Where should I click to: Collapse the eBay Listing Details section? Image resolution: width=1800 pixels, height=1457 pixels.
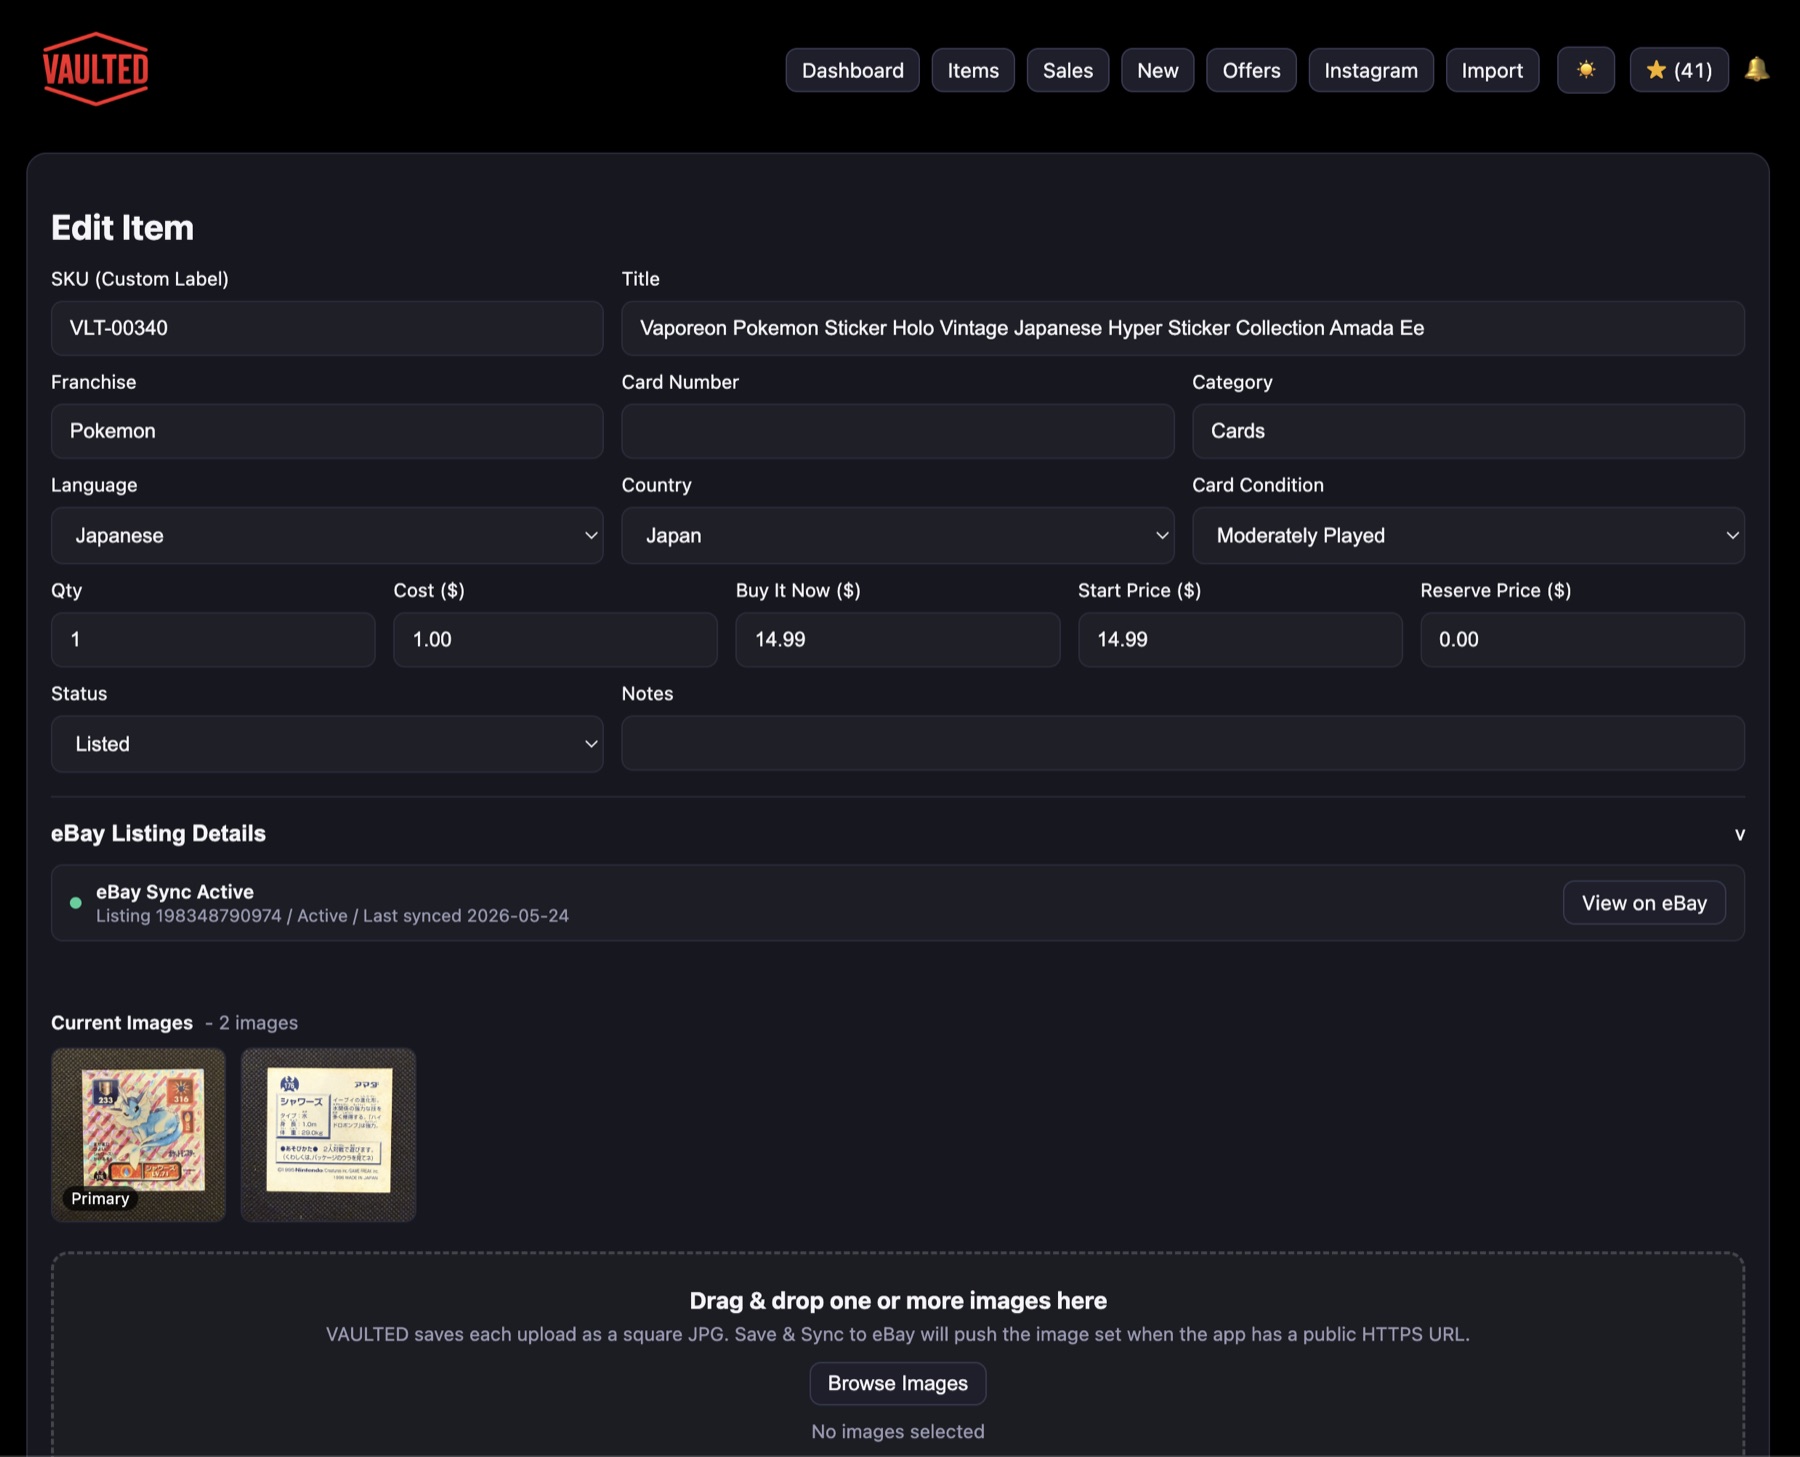click(1739, 834)
